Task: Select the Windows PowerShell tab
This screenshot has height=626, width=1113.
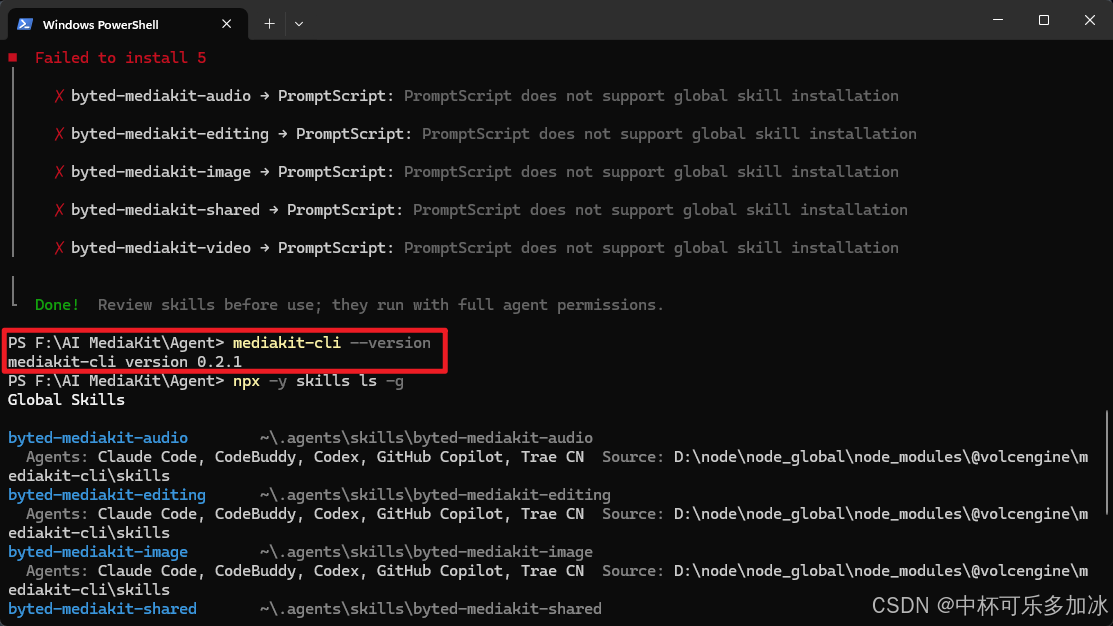Action: (x=128, y=24)
